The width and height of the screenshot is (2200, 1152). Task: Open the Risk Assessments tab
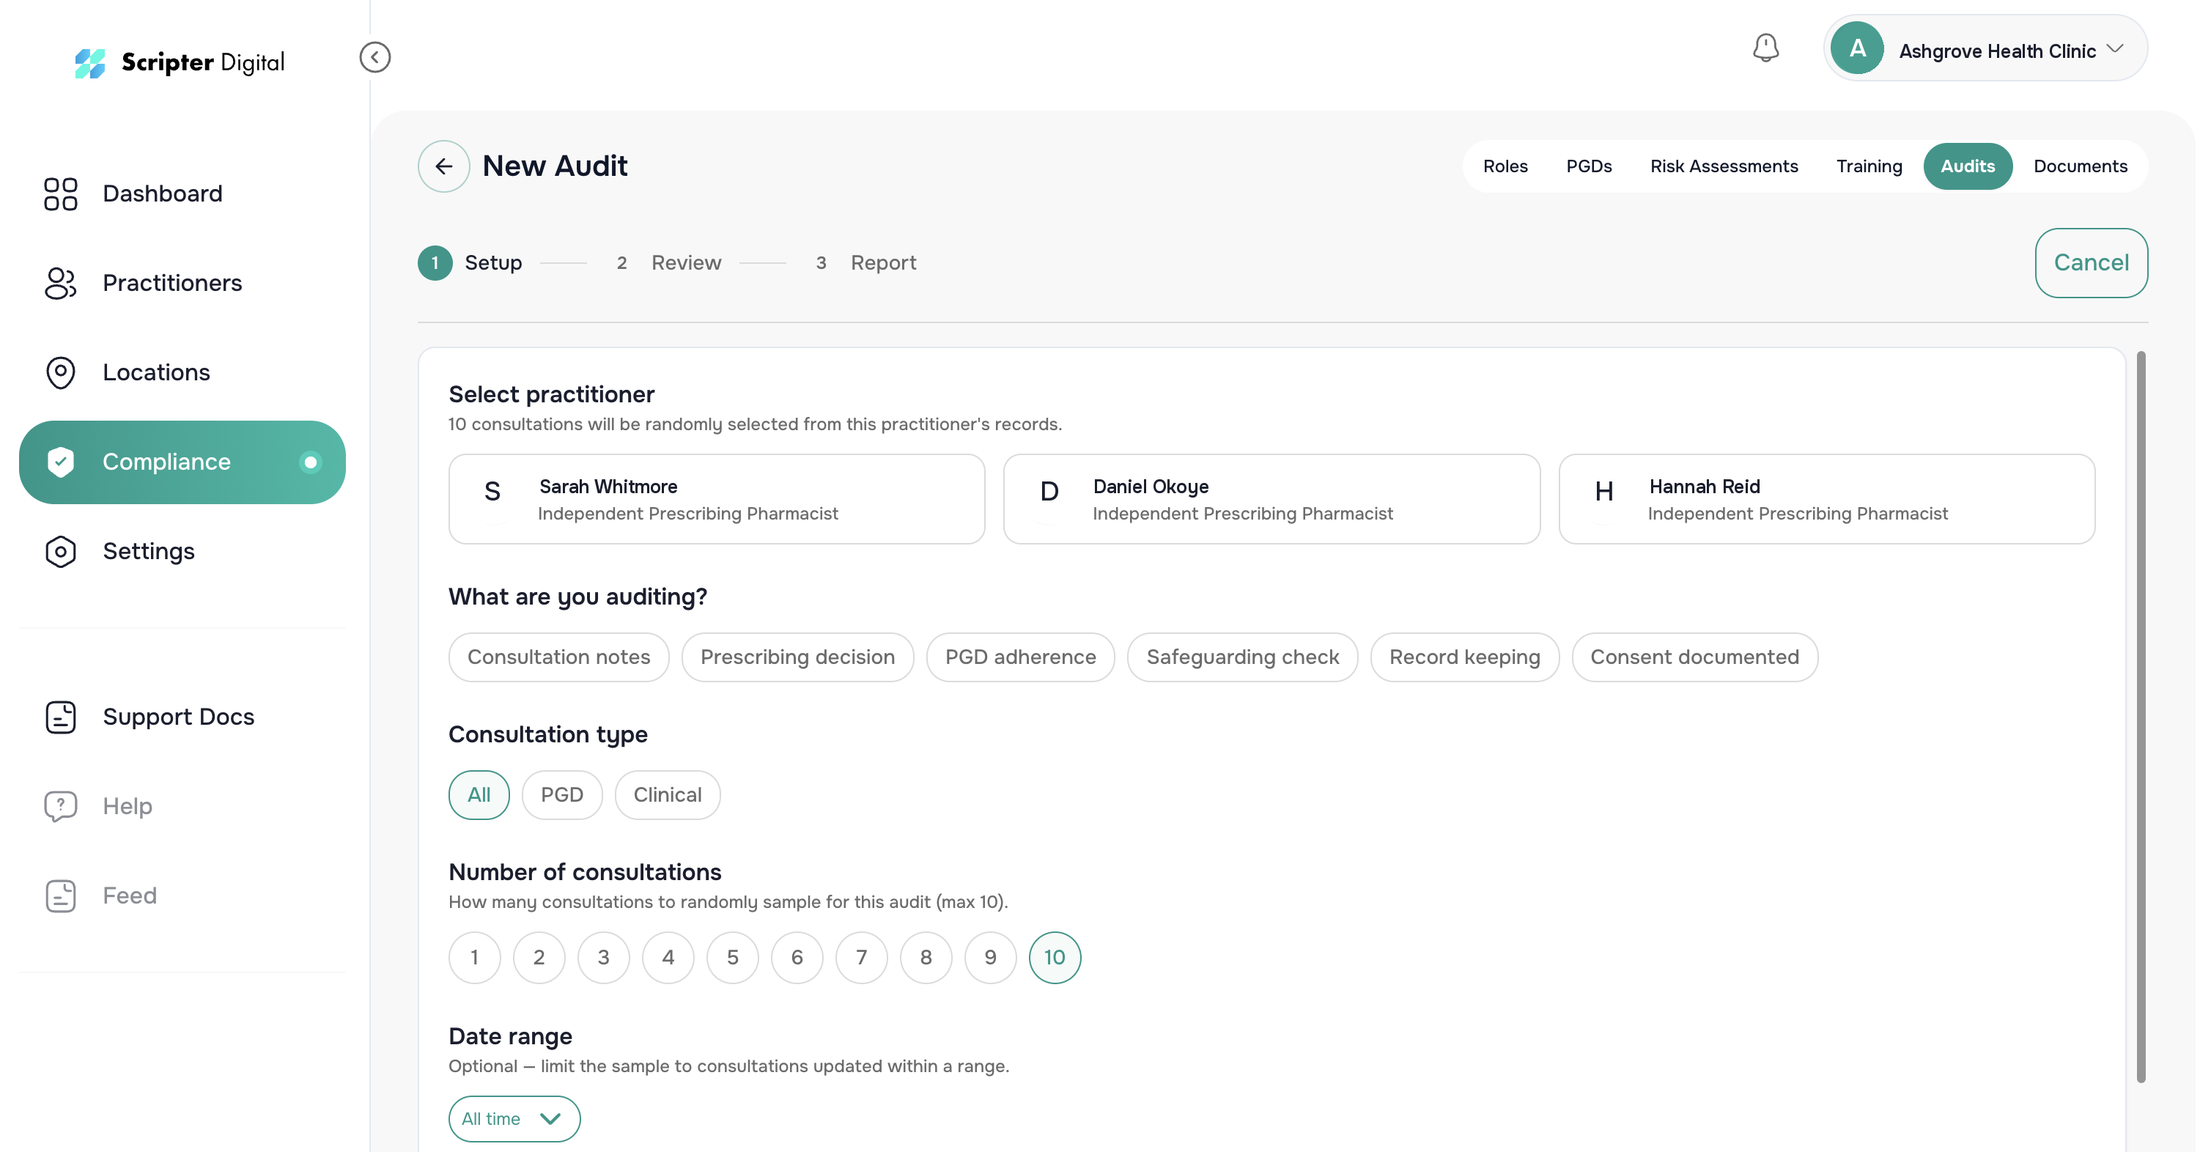[x=1724, y=166]
